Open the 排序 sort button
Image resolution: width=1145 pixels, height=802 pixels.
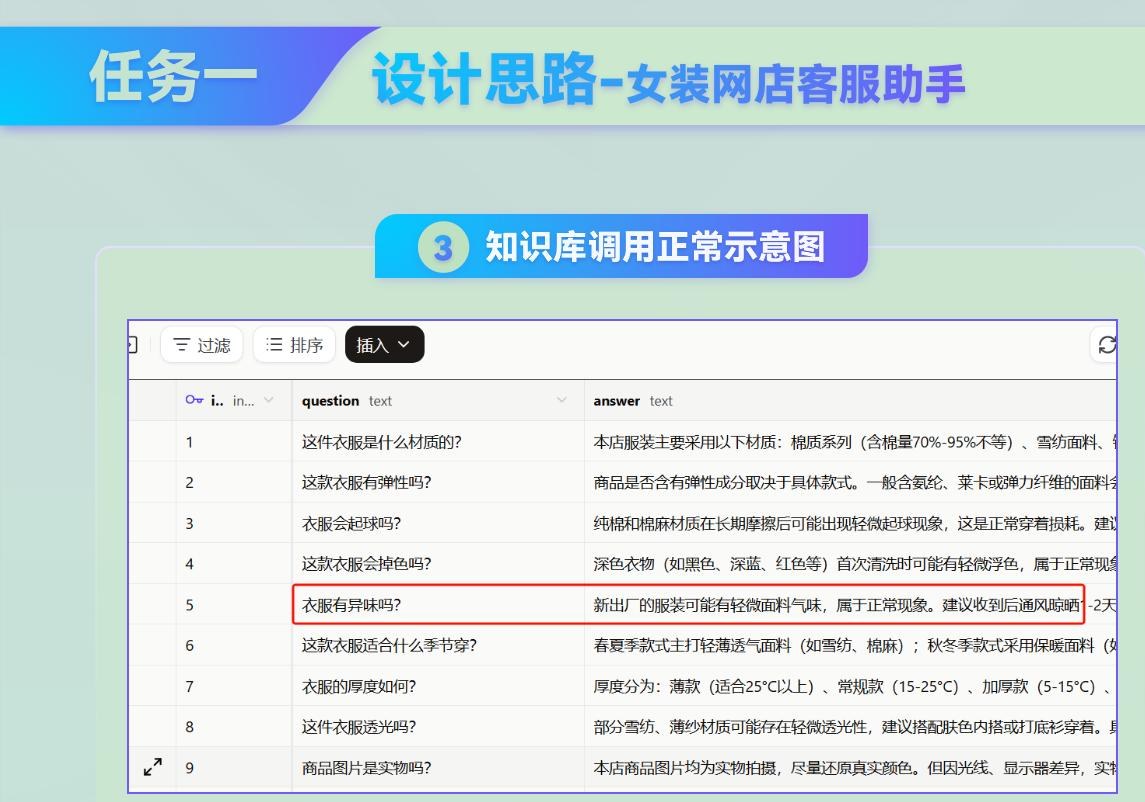click(294, 345)
